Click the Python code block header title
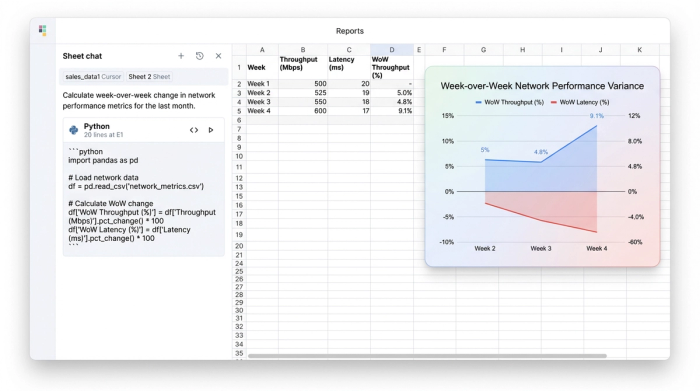 tap(96, 126)
